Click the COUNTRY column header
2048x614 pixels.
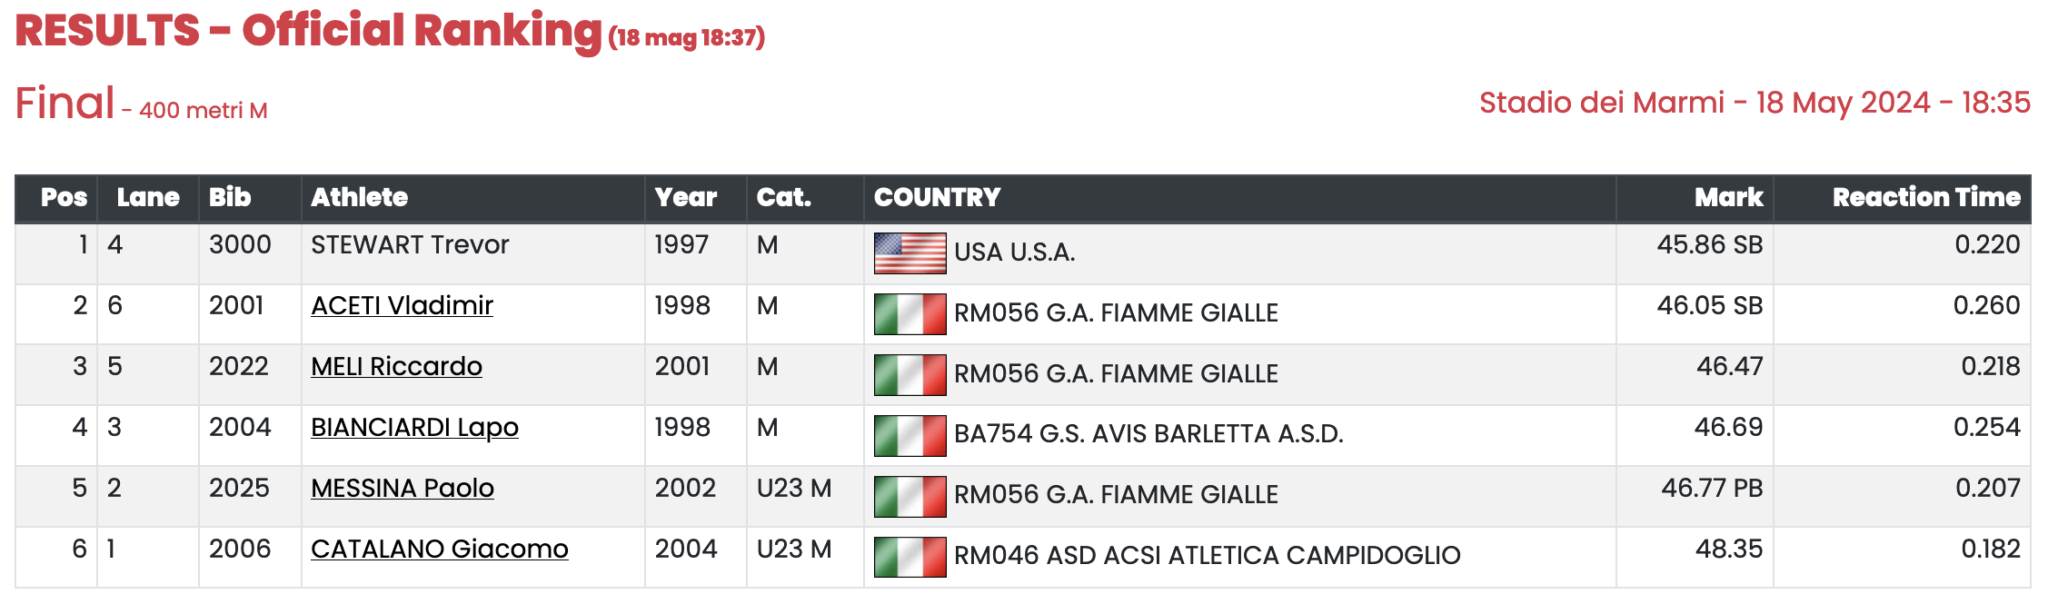tap(937, 198)
